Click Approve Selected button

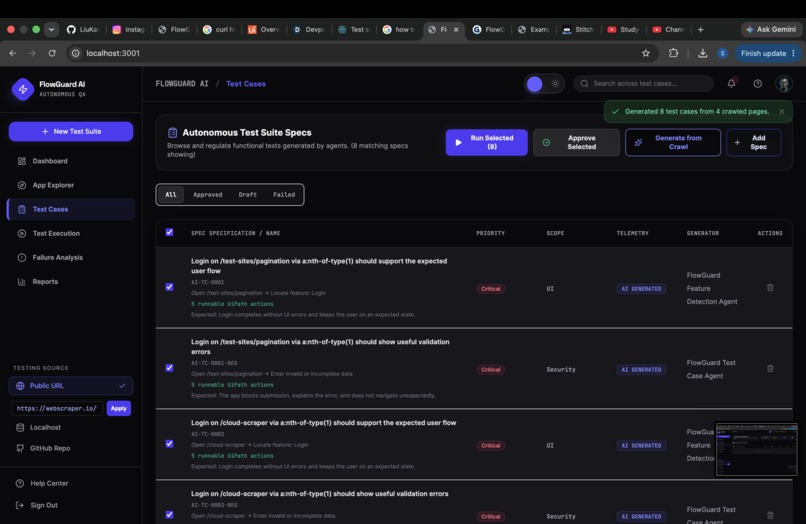click(576, 142)
